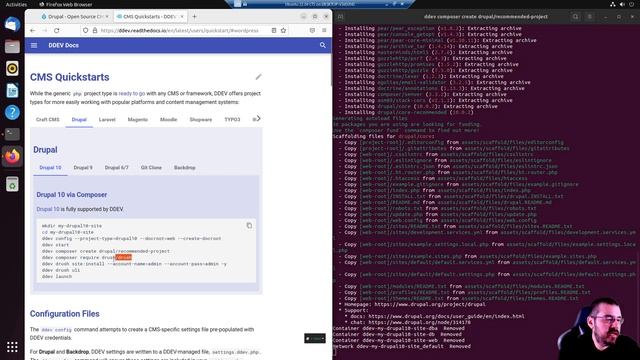Open Rhythmbox from the dock

12,68
